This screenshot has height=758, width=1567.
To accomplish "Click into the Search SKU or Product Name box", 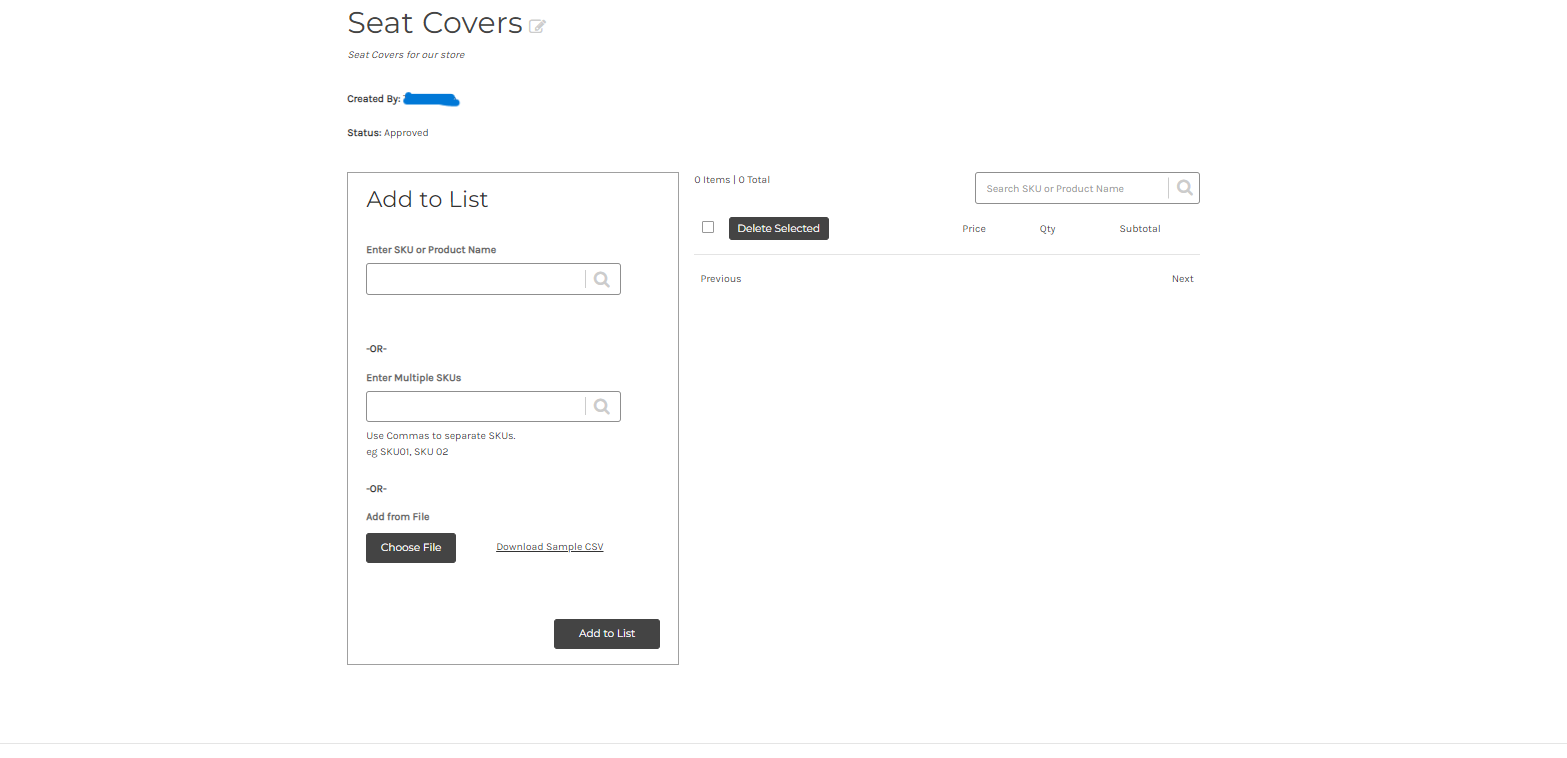I will pyautogui.click(x=1070, y=188).
